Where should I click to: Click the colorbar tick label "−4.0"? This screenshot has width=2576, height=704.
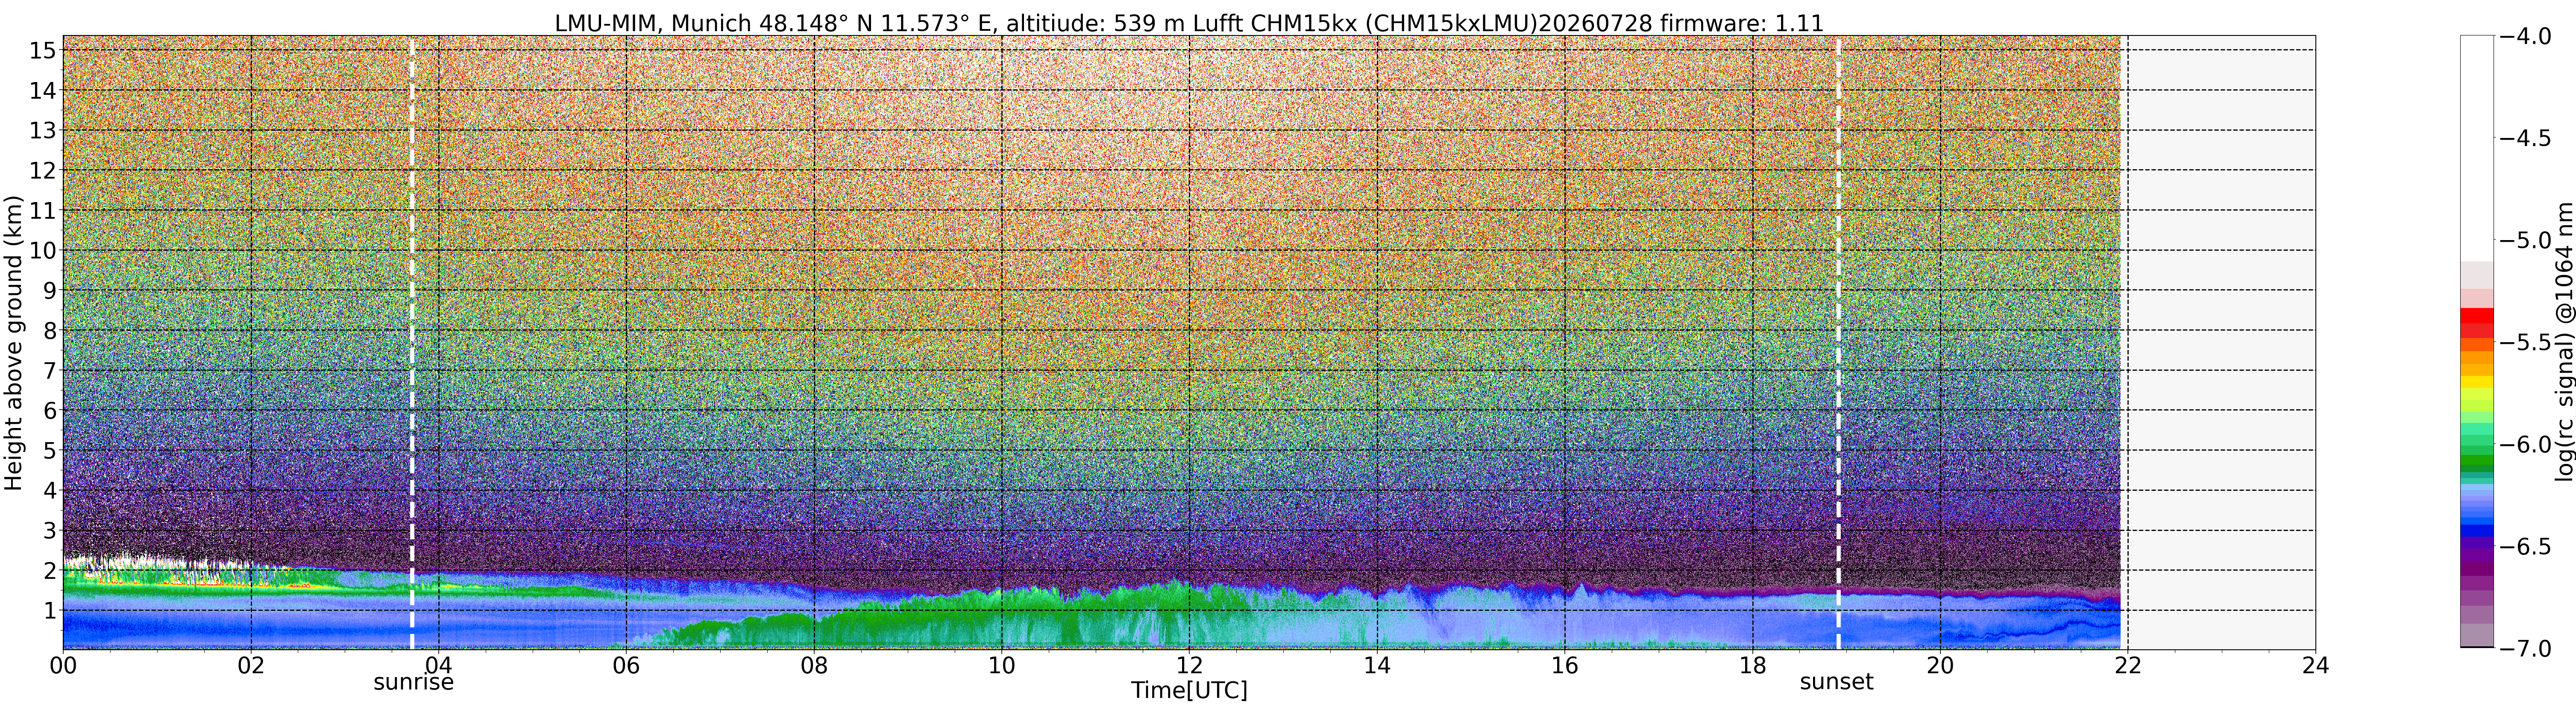pos(2525,36)
